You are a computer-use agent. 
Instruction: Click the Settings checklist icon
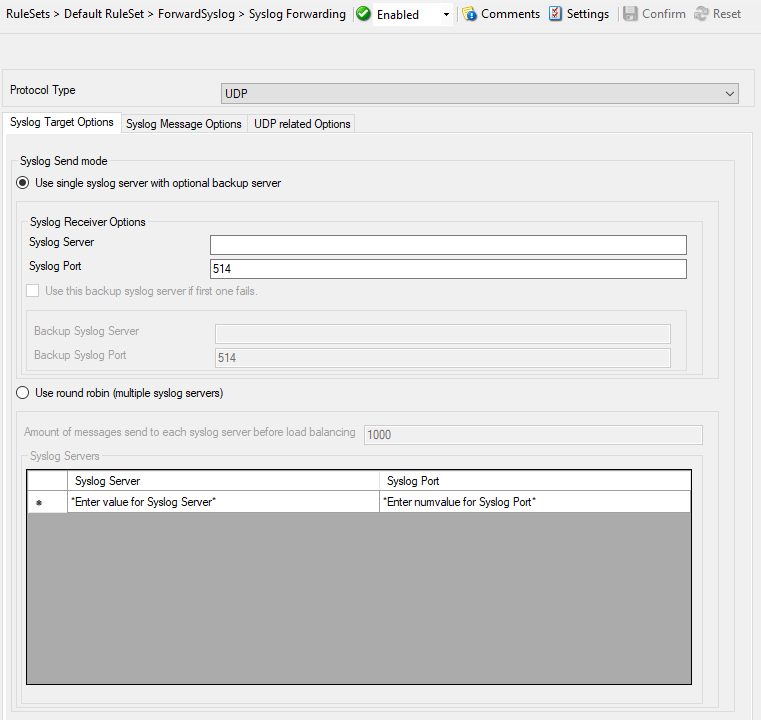point(556,14)
